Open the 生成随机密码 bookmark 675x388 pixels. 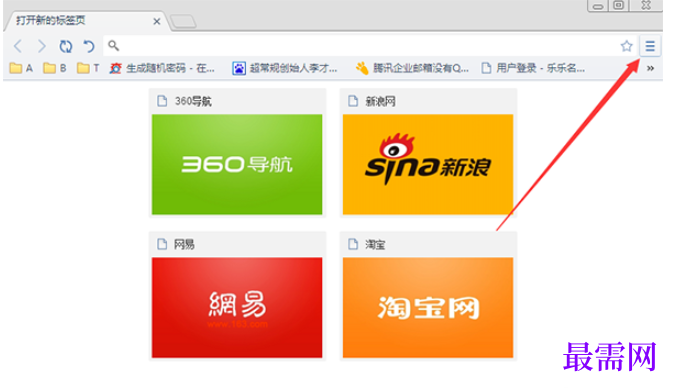(x=162, y=68)
